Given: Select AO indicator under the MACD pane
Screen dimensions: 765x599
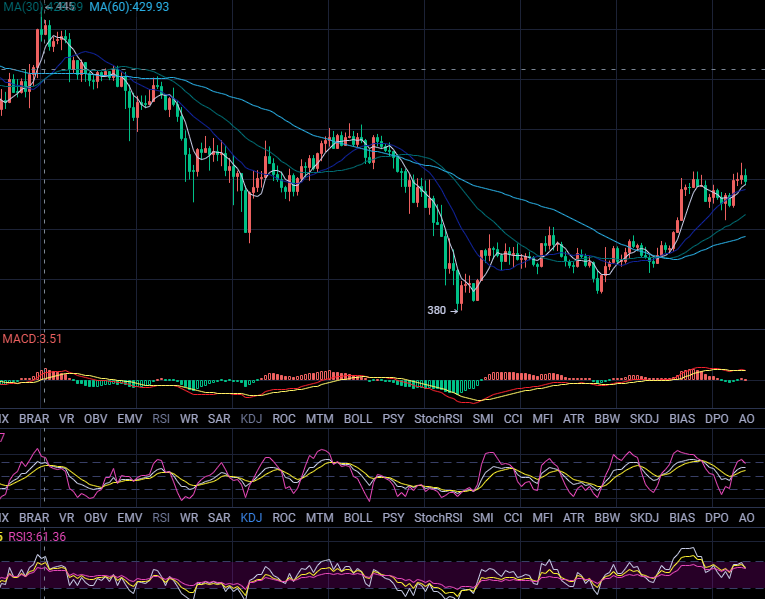Looking at the screenshot, I should pos(746,419).
